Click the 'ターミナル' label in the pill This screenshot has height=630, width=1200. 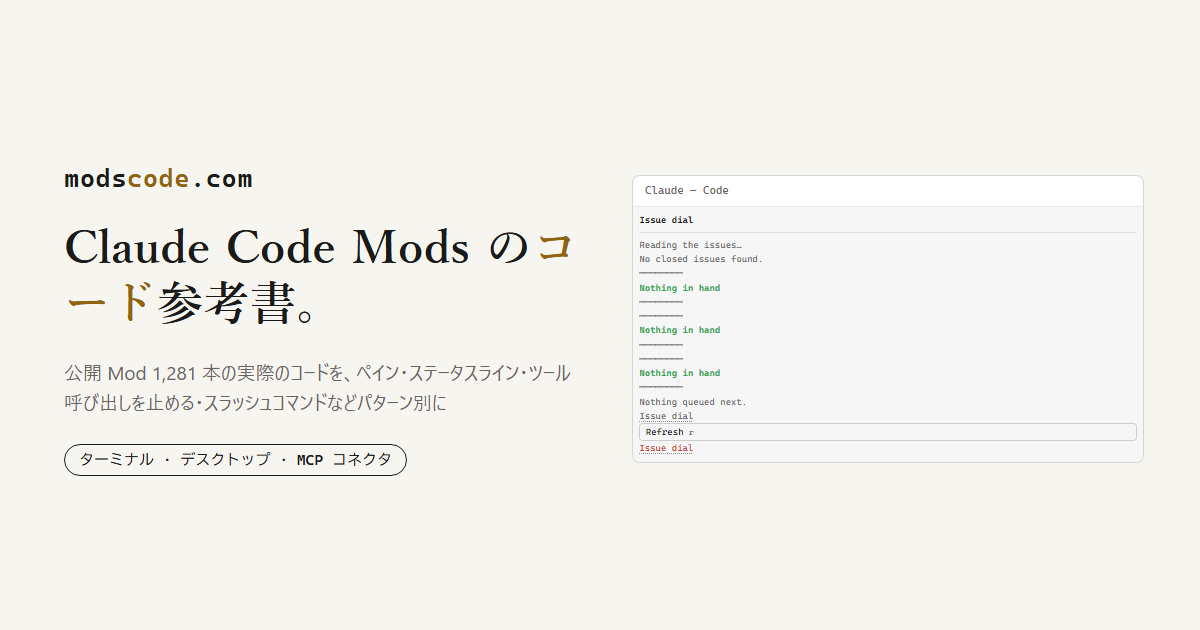(116, 460)
